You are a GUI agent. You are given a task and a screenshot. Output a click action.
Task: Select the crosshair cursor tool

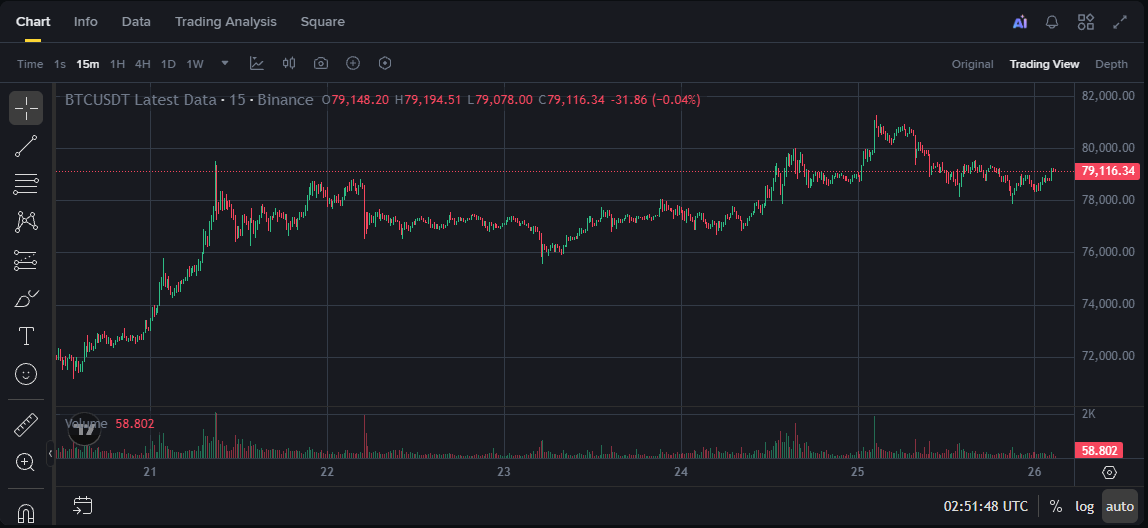pyautogui.click(x=26, y=108)
